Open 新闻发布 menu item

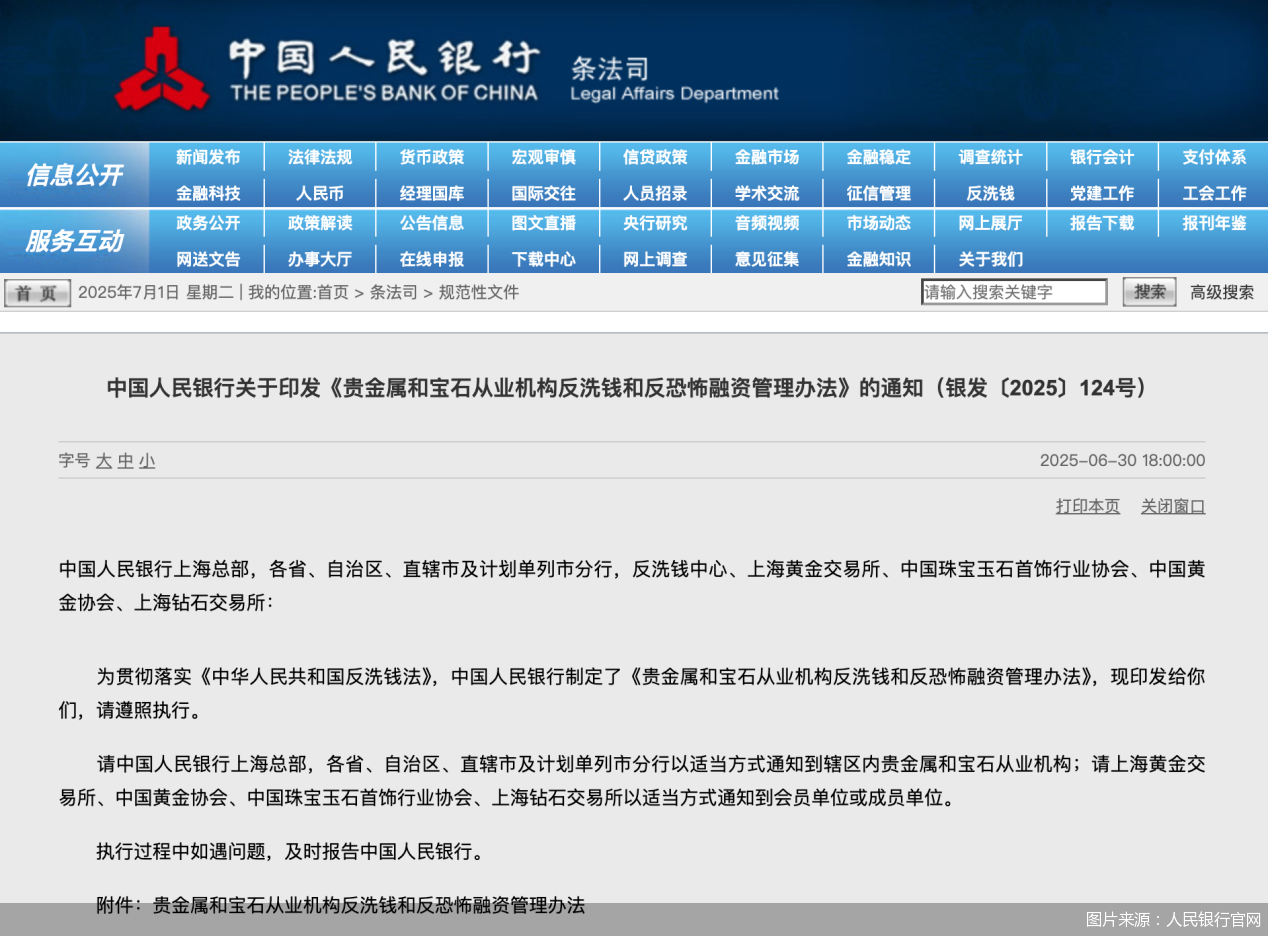pos(208,157)
